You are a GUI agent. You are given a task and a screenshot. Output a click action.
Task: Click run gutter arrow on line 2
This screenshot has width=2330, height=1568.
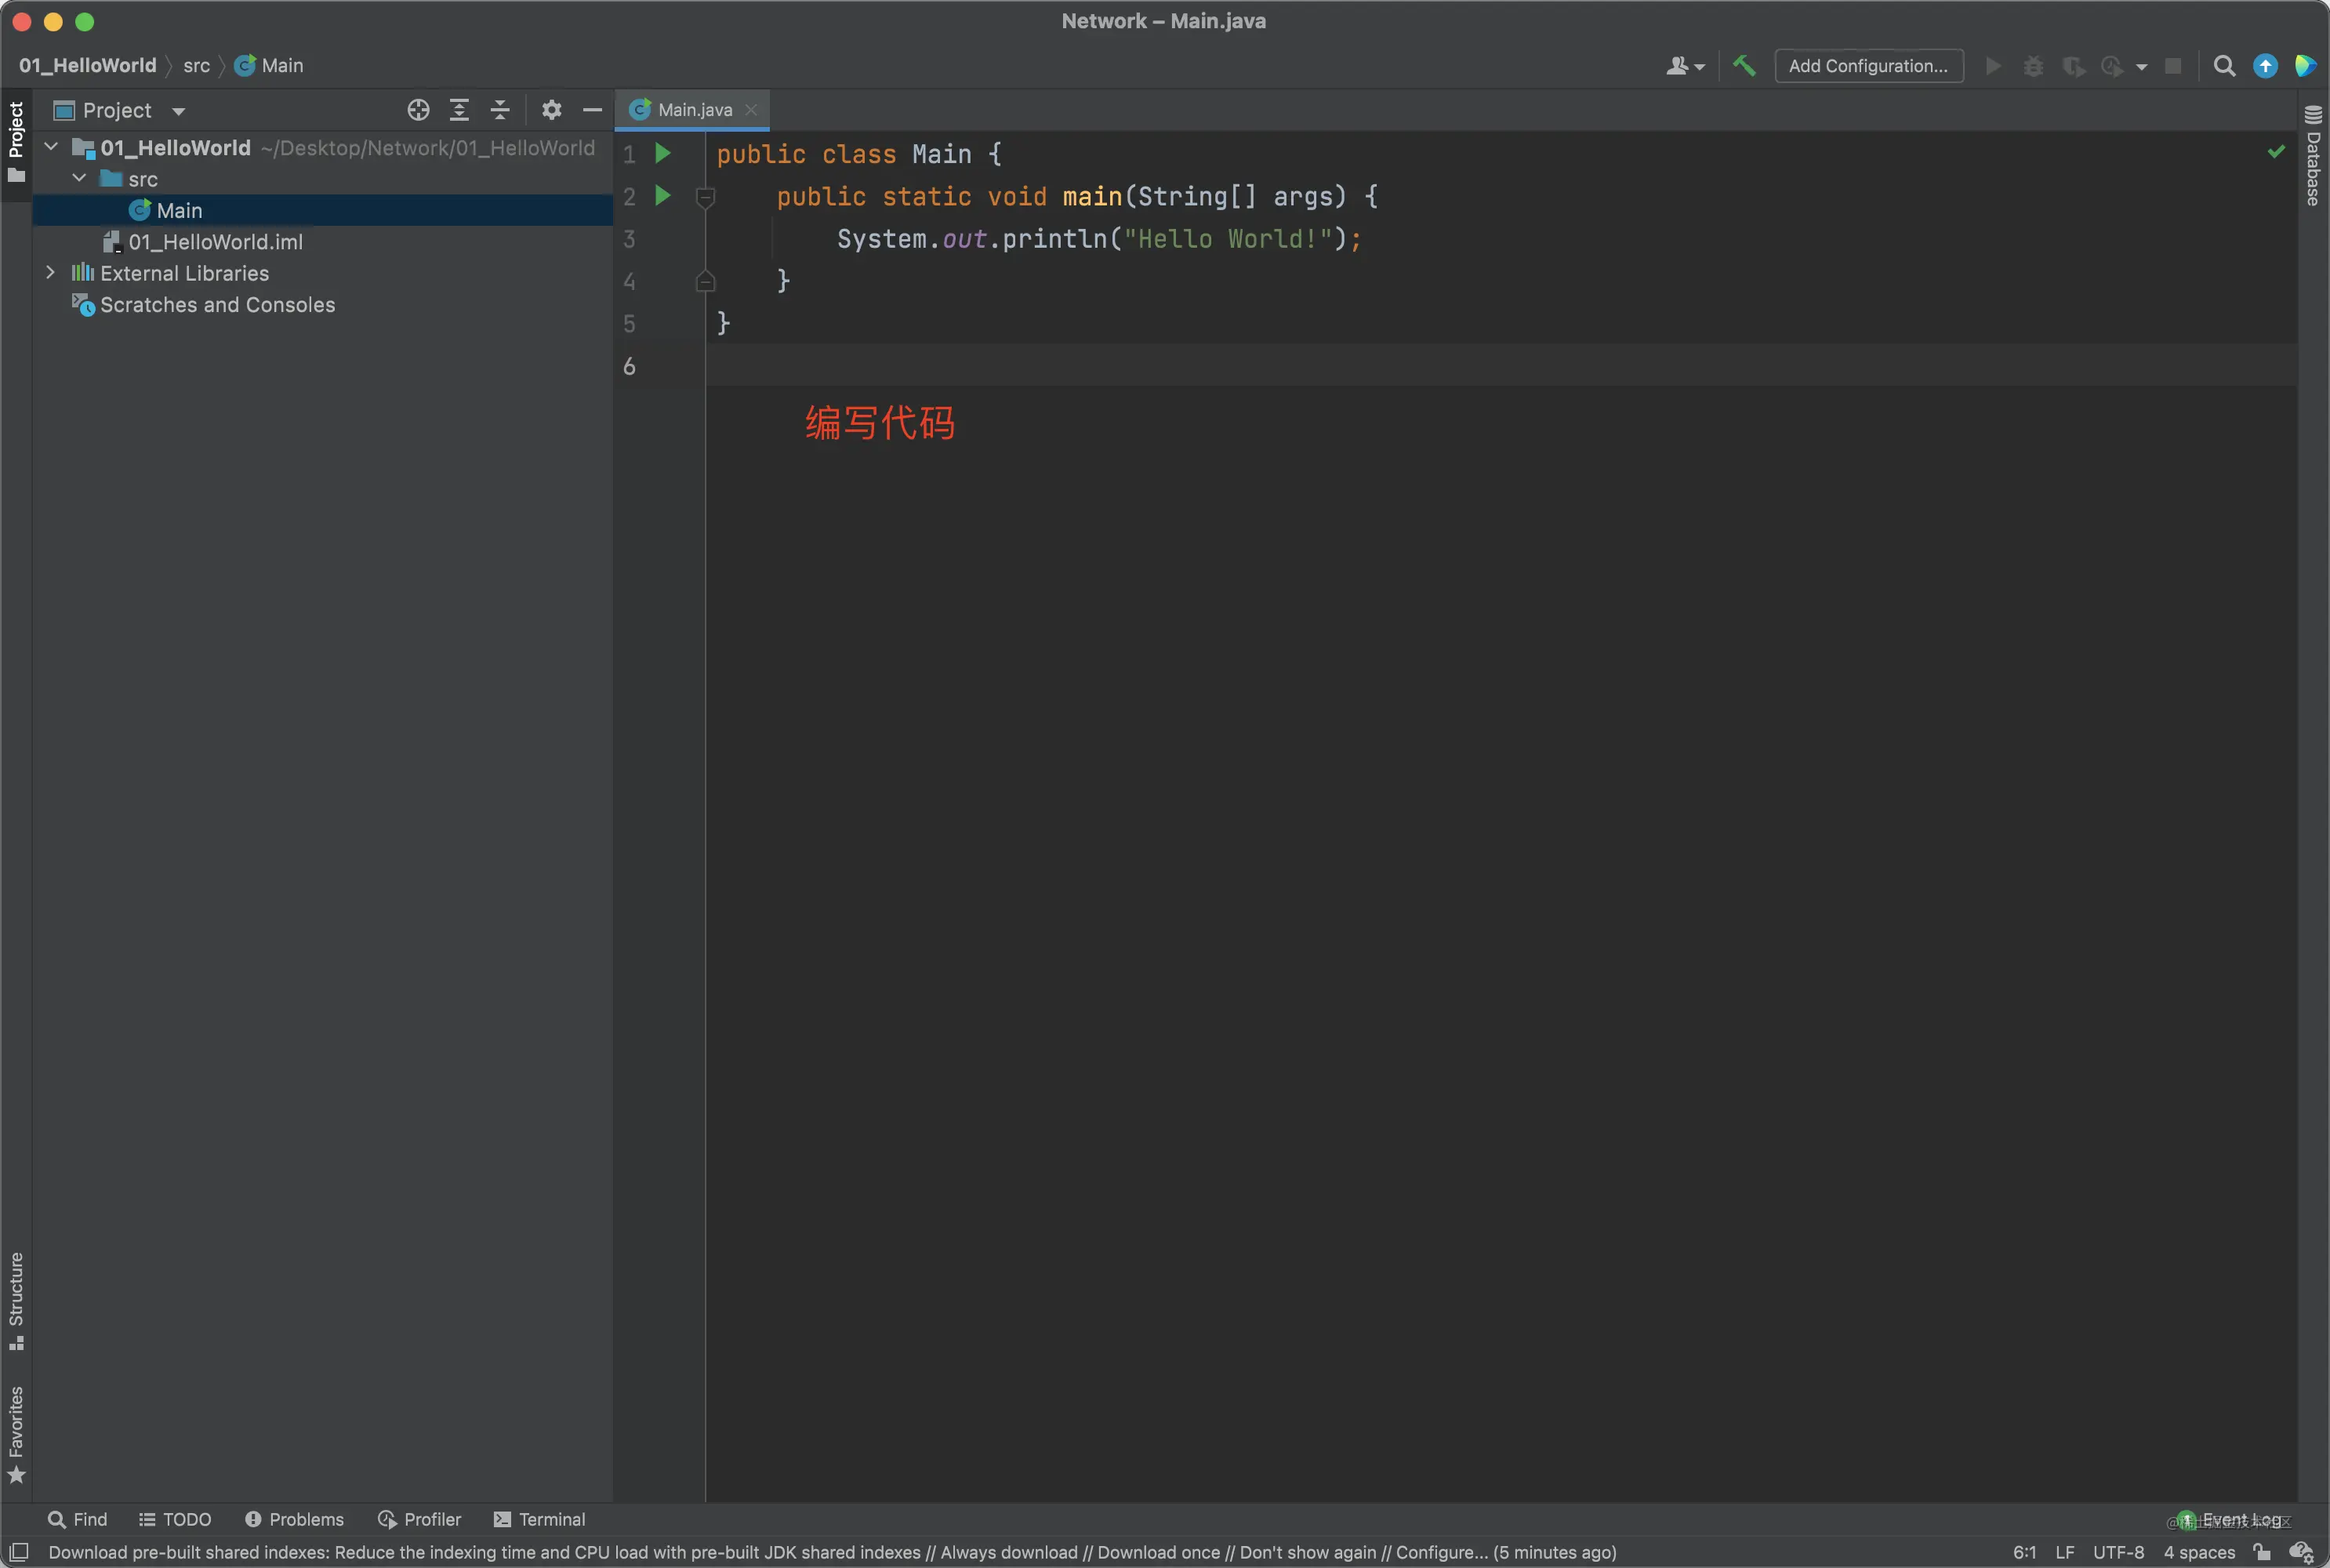(662, 195)
